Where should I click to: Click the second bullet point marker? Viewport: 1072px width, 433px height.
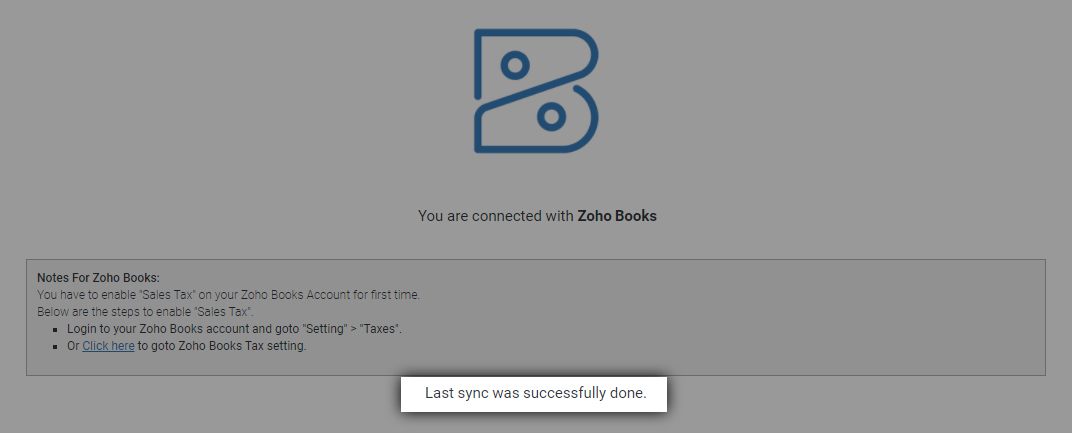coord(57,347)
